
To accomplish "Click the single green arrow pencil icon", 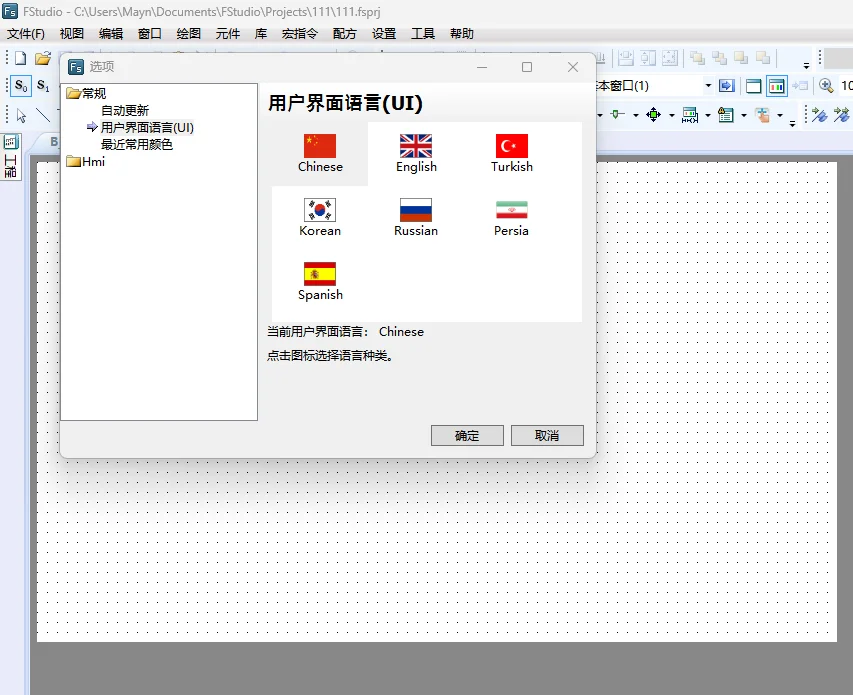I will [x=819, y=115].
